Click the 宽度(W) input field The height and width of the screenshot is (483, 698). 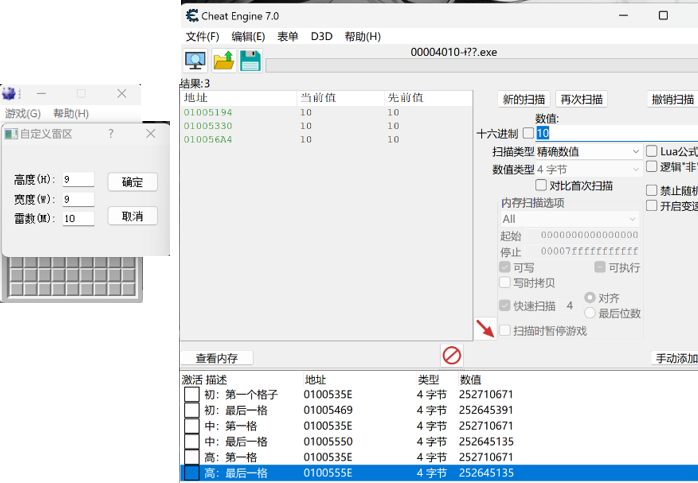pyautogui.click(x=78, y=199)
